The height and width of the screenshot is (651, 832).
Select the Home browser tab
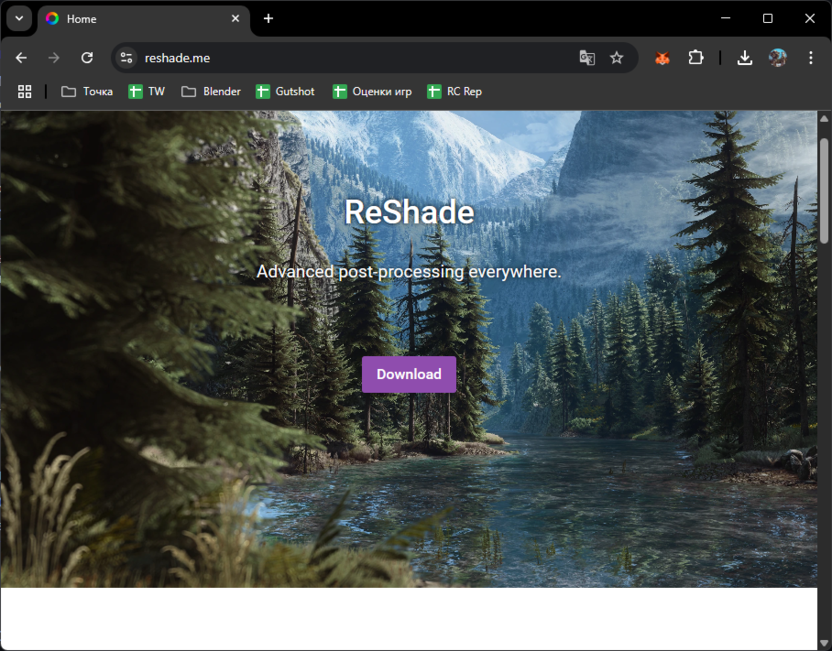143,19
